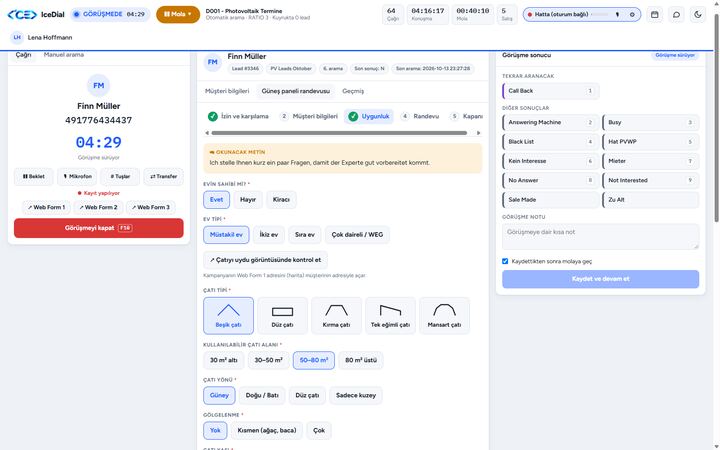Select Doğu / Batı roof direction
The height and width of the screenshot is (450, 720).
tap(262, 395)
